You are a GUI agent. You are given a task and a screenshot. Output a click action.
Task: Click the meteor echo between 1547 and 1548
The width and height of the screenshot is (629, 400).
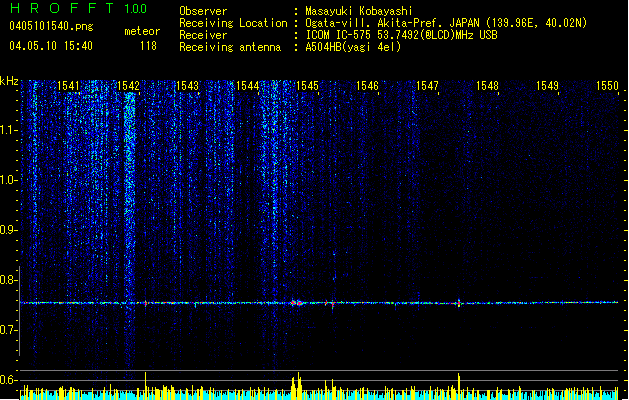[459, 303]
